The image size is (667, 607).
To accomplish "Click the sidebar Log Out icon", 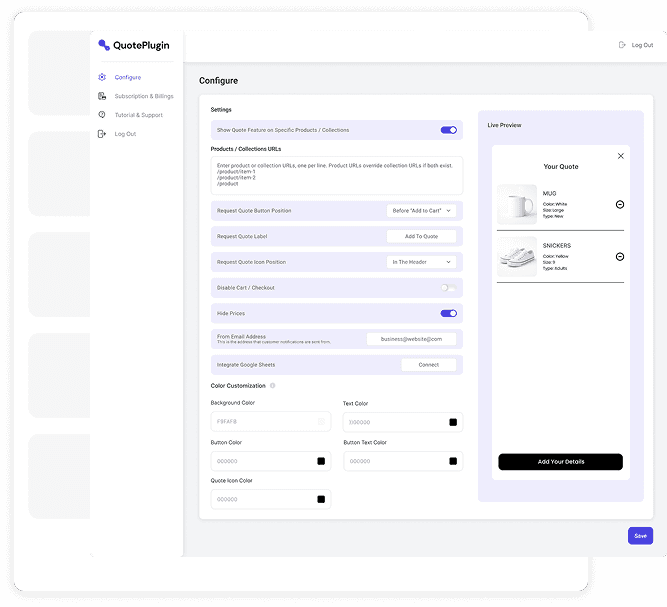I will click(x=102, y=134).
